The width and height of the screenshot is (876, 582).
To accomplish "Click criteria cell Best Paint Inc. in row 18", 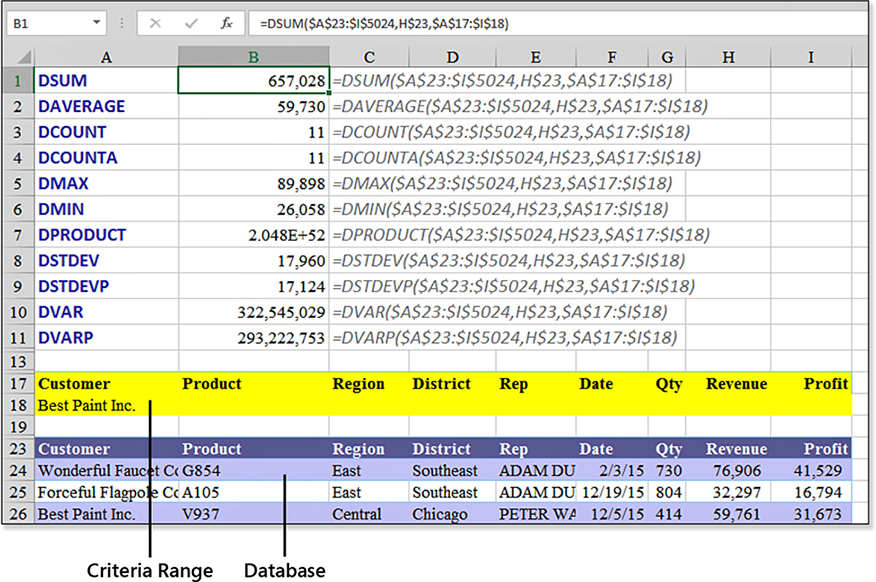I will point(106,406).
